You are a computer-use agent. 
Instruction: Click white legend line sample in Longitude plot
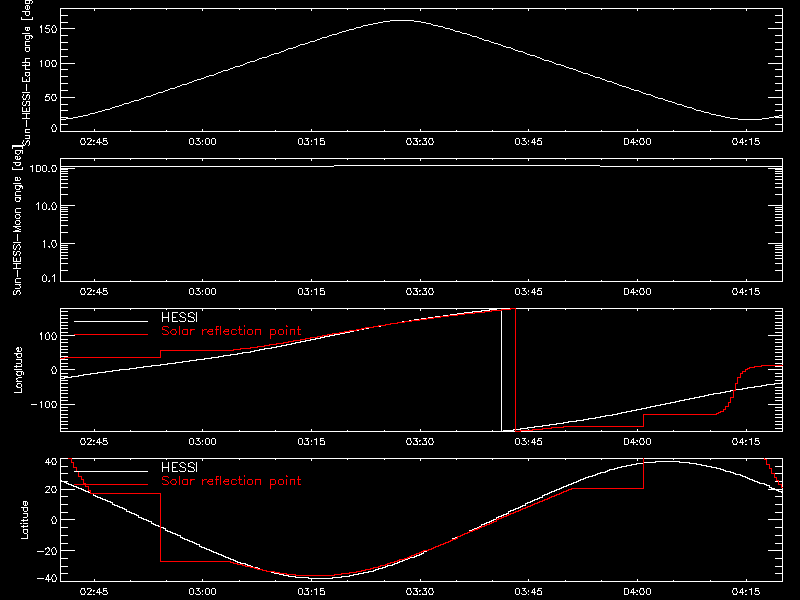(x=111, y=321)
